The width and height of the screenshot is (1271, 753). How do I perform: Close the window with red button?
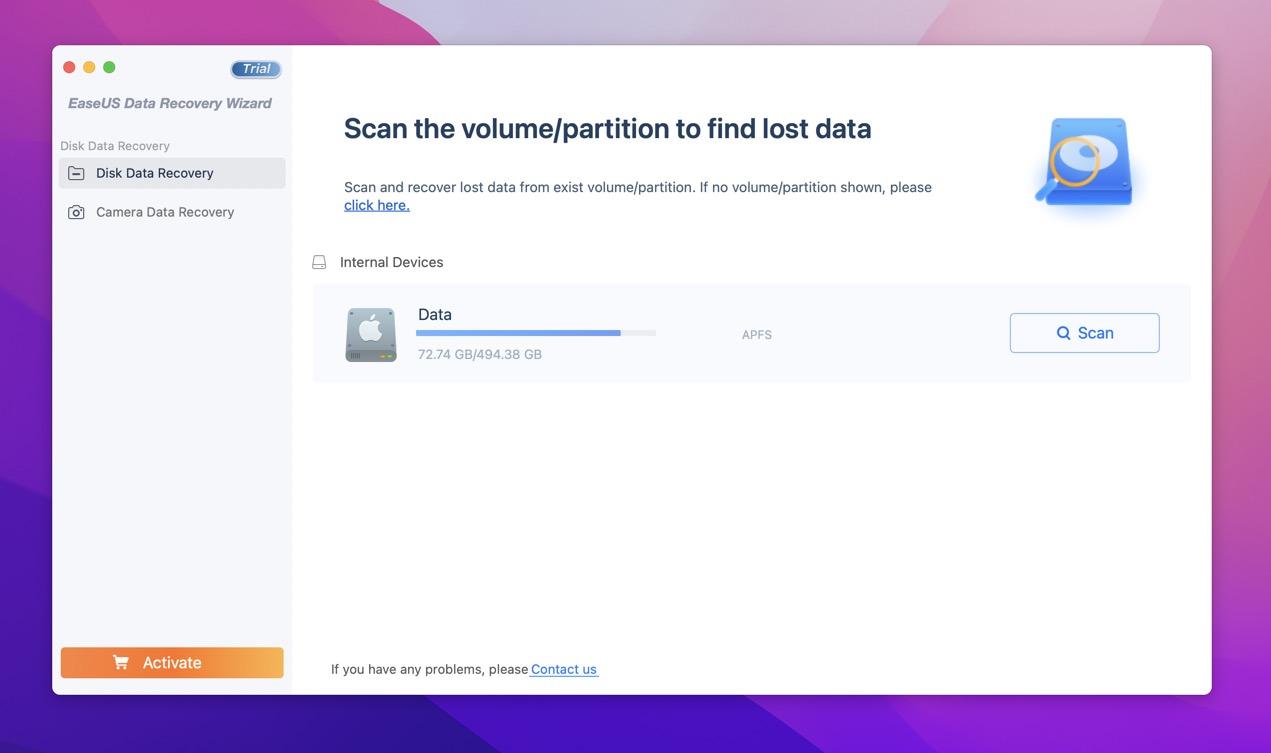[69, 67]
